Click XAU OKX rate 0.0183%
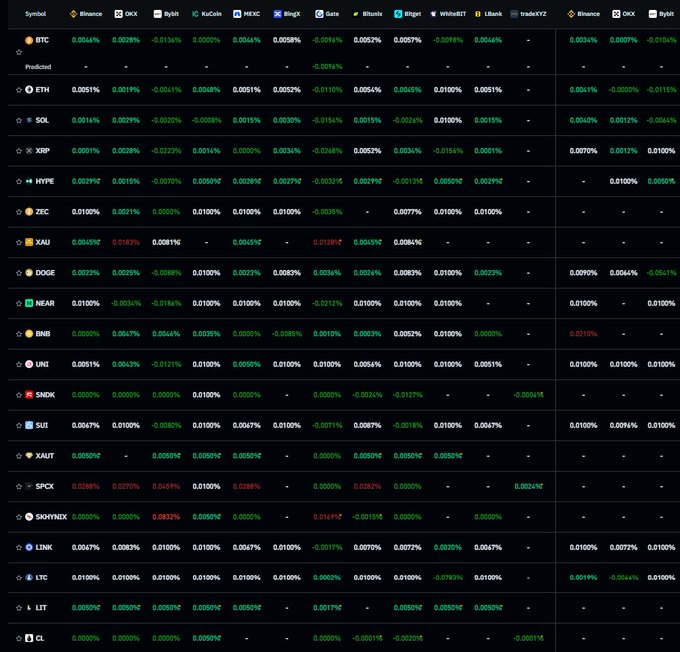 click(126, 242)
